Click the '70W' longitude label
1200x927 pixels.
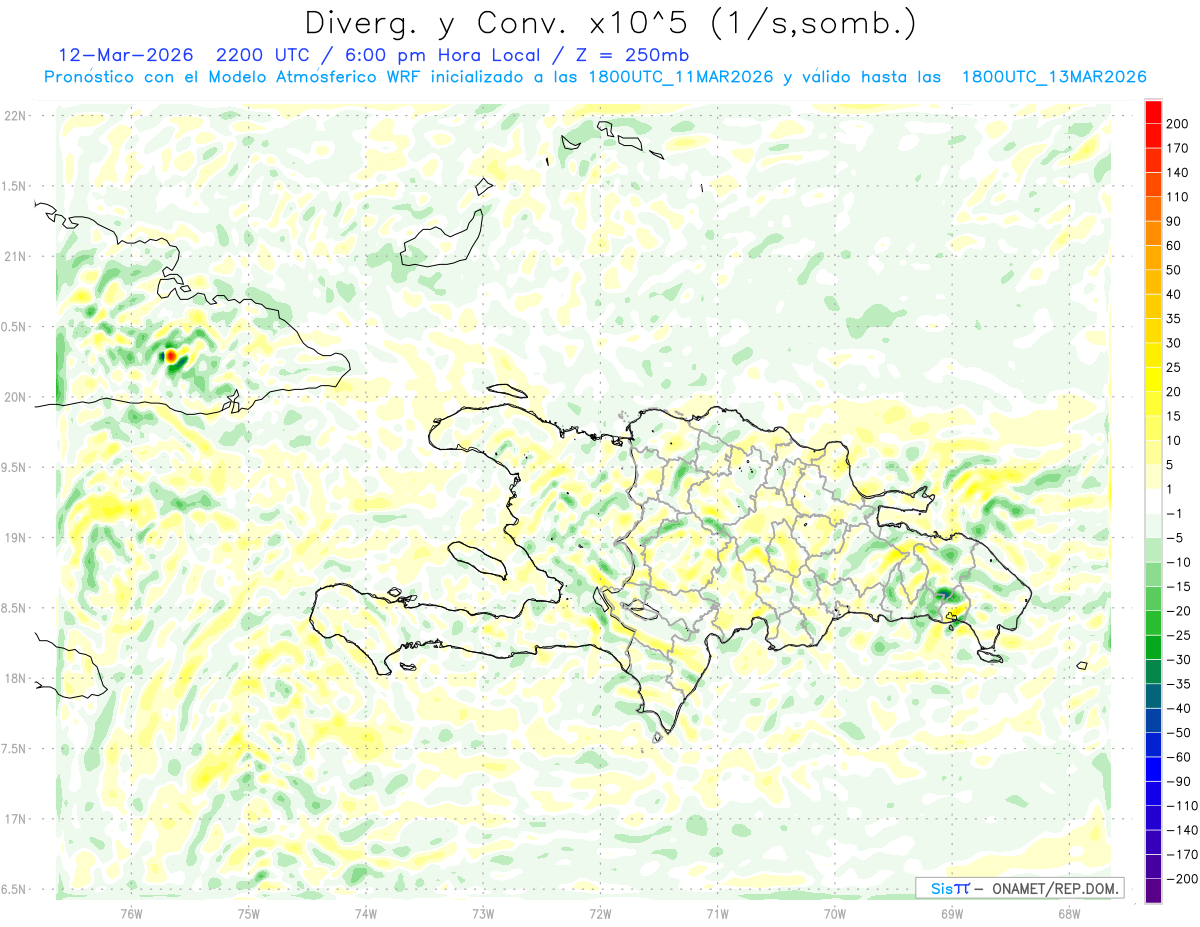click(835, 913)
